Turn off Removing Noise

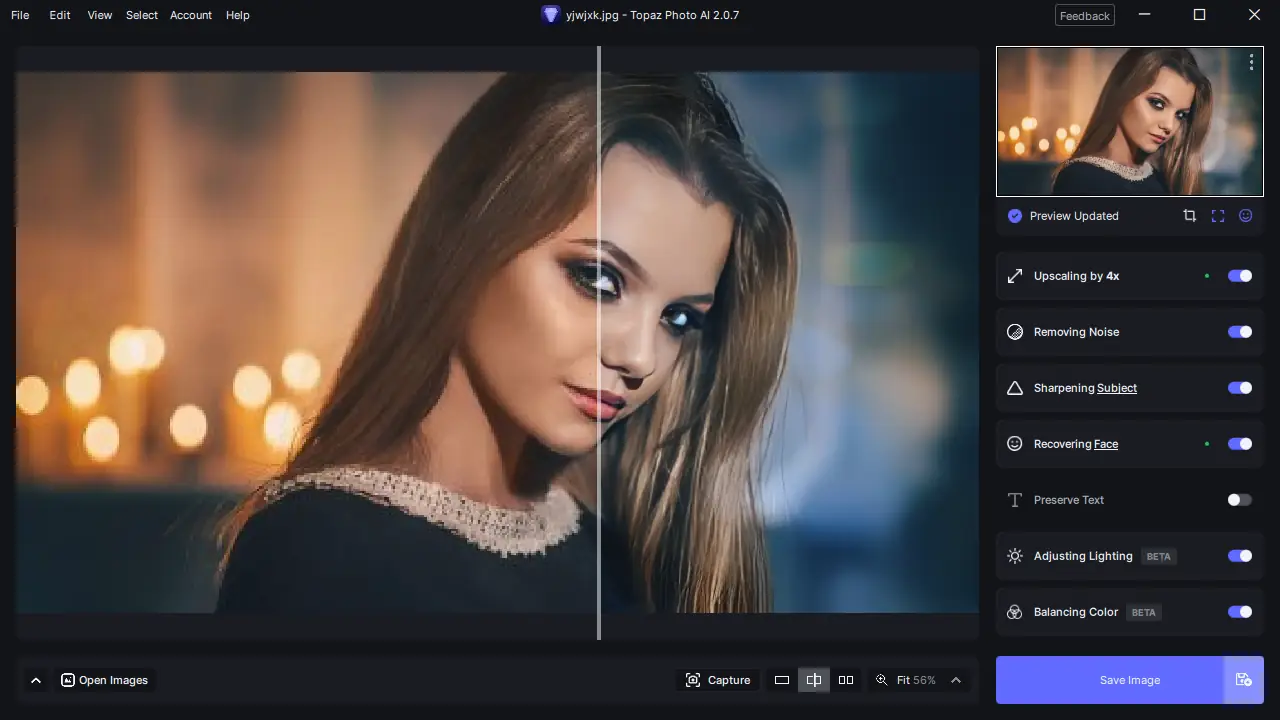[x=1239, y=332]
